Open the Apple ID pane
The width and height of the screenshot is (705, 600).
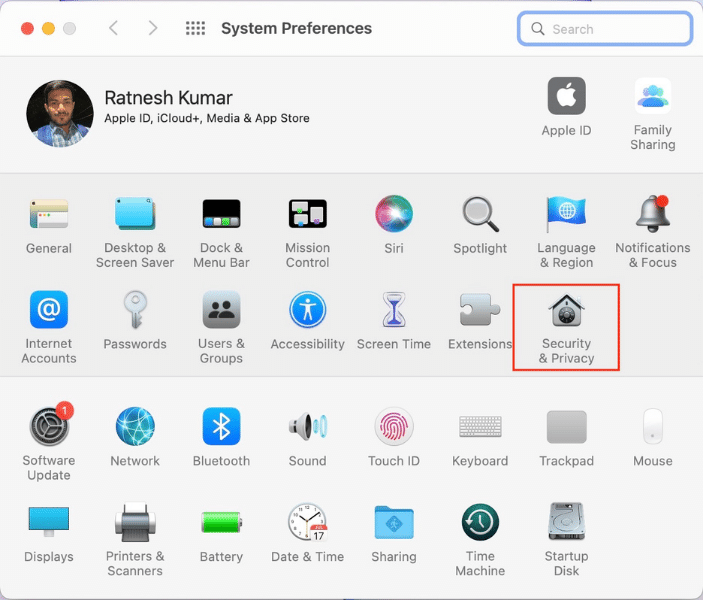click(567, 96)
